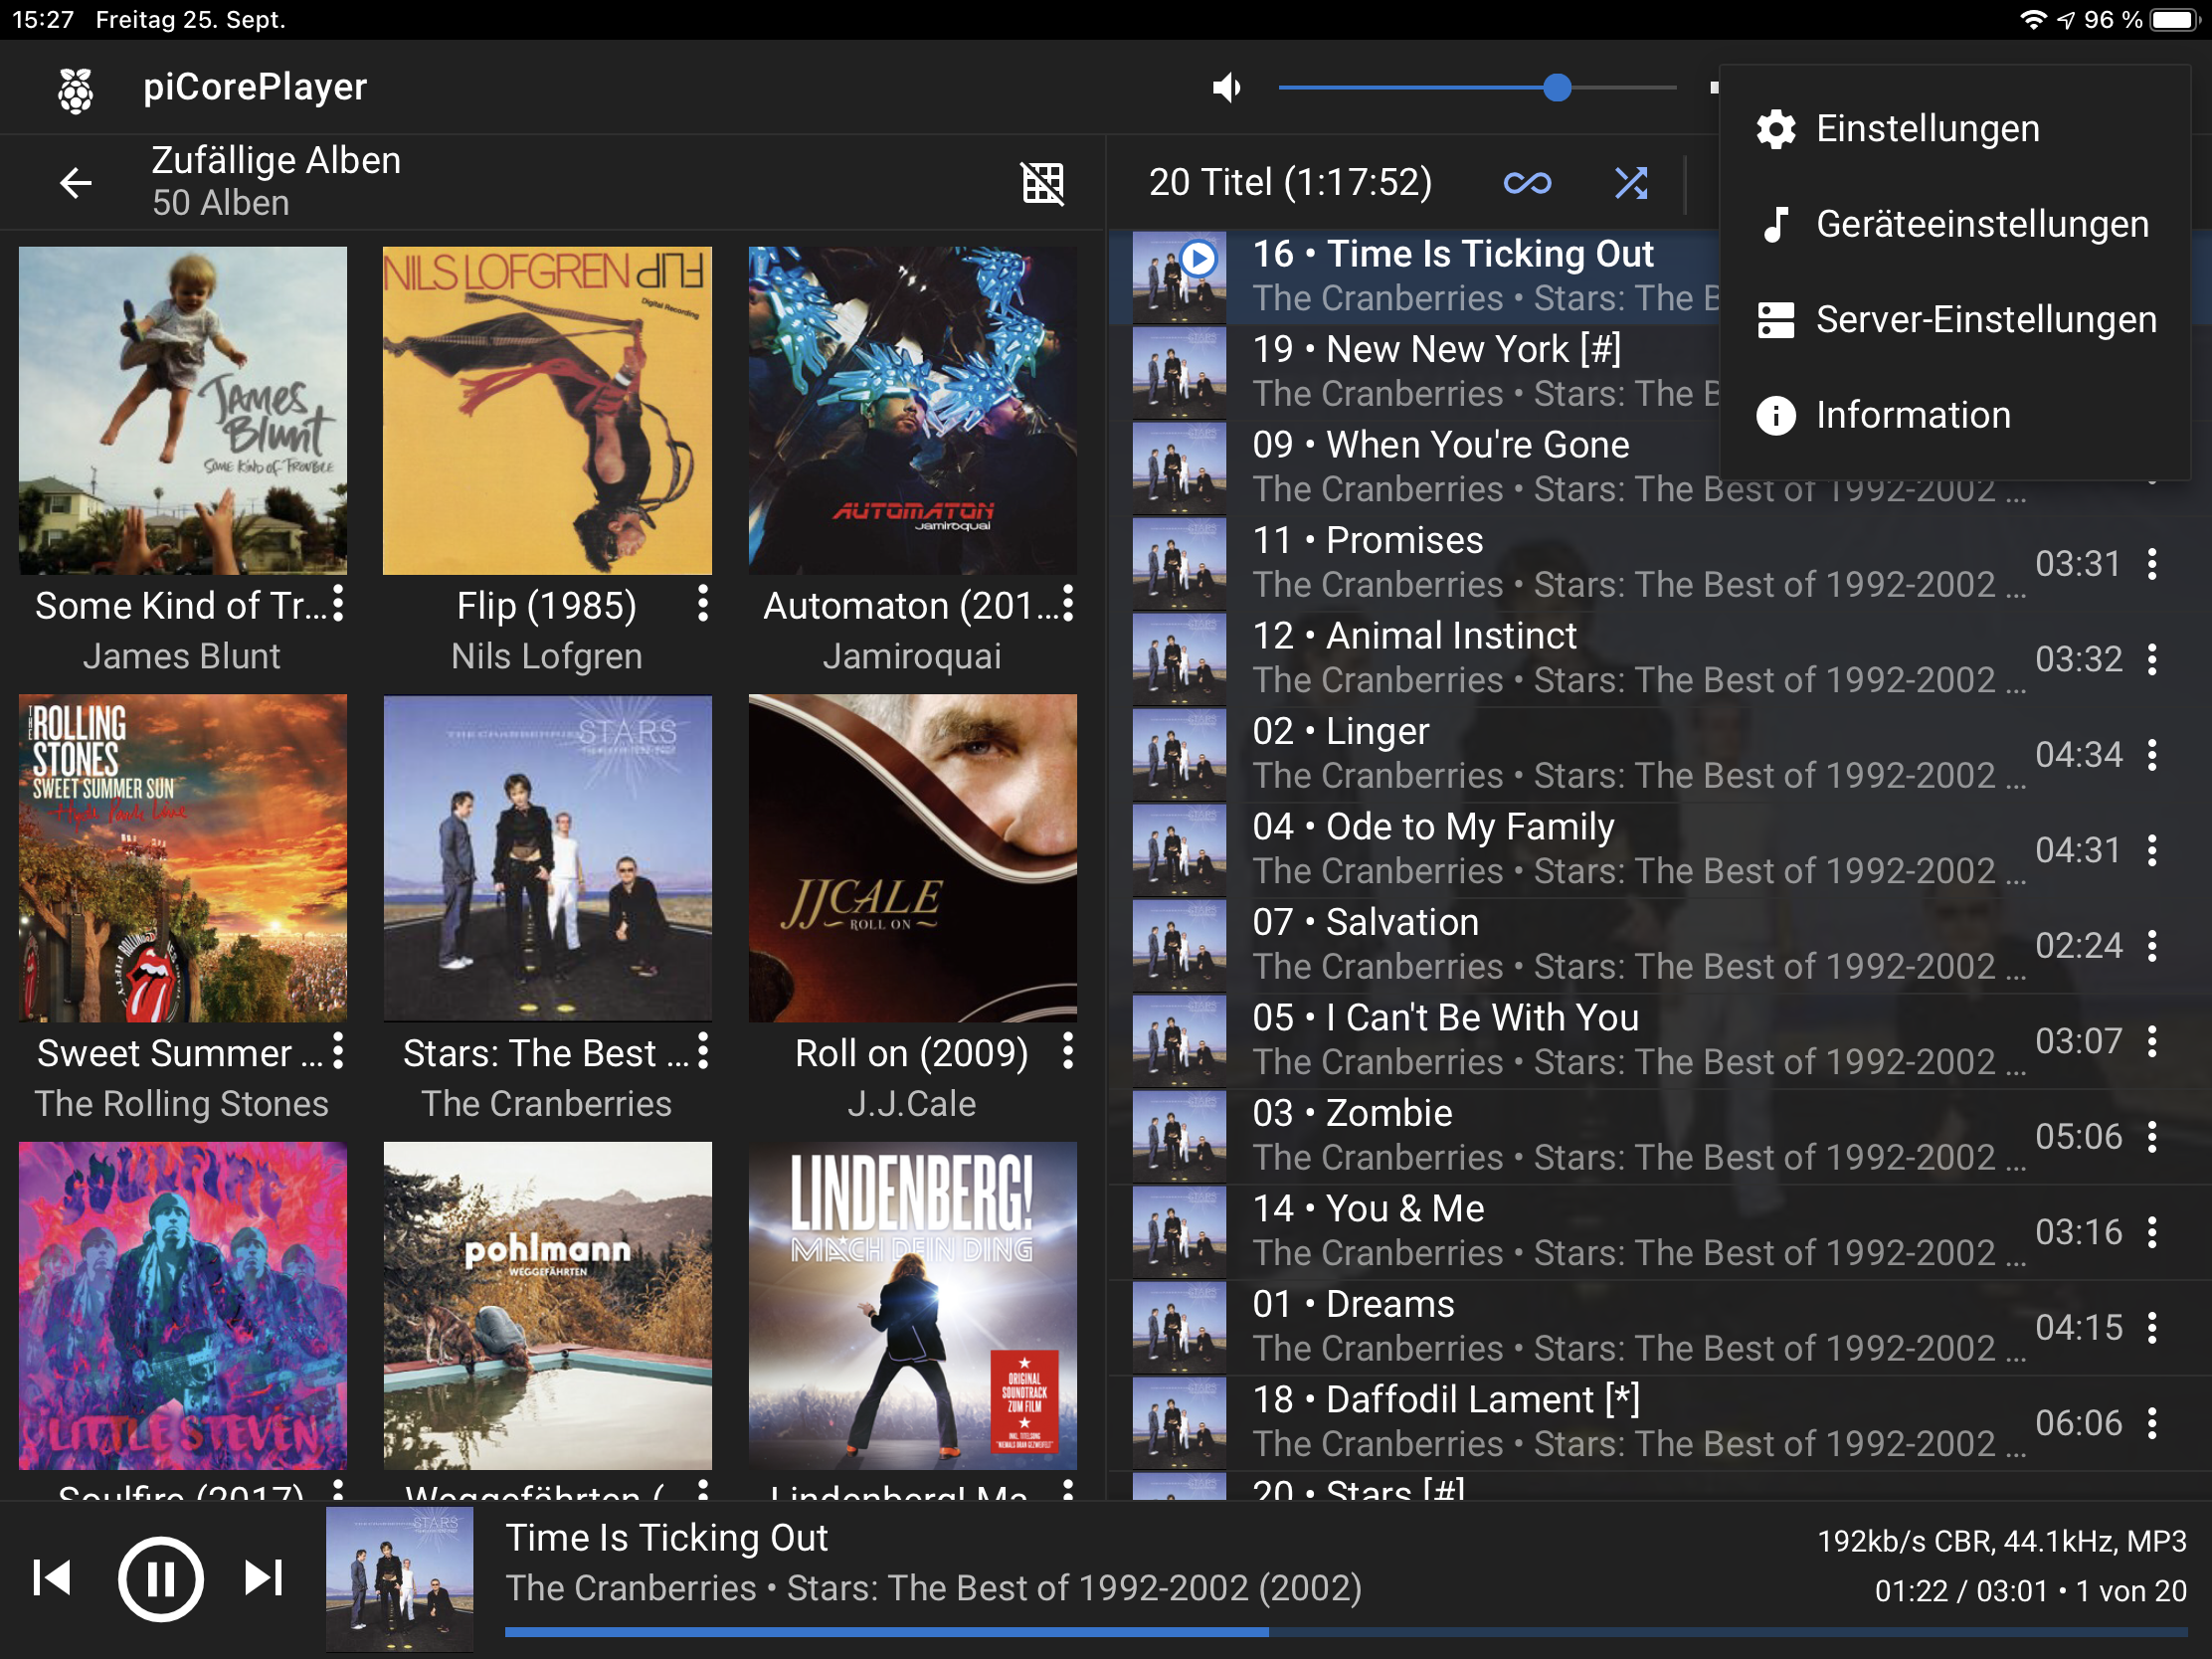Open Little Steven Soulfire album cover
The width and height of the screenshot is (2212, 1659).
183,1305
